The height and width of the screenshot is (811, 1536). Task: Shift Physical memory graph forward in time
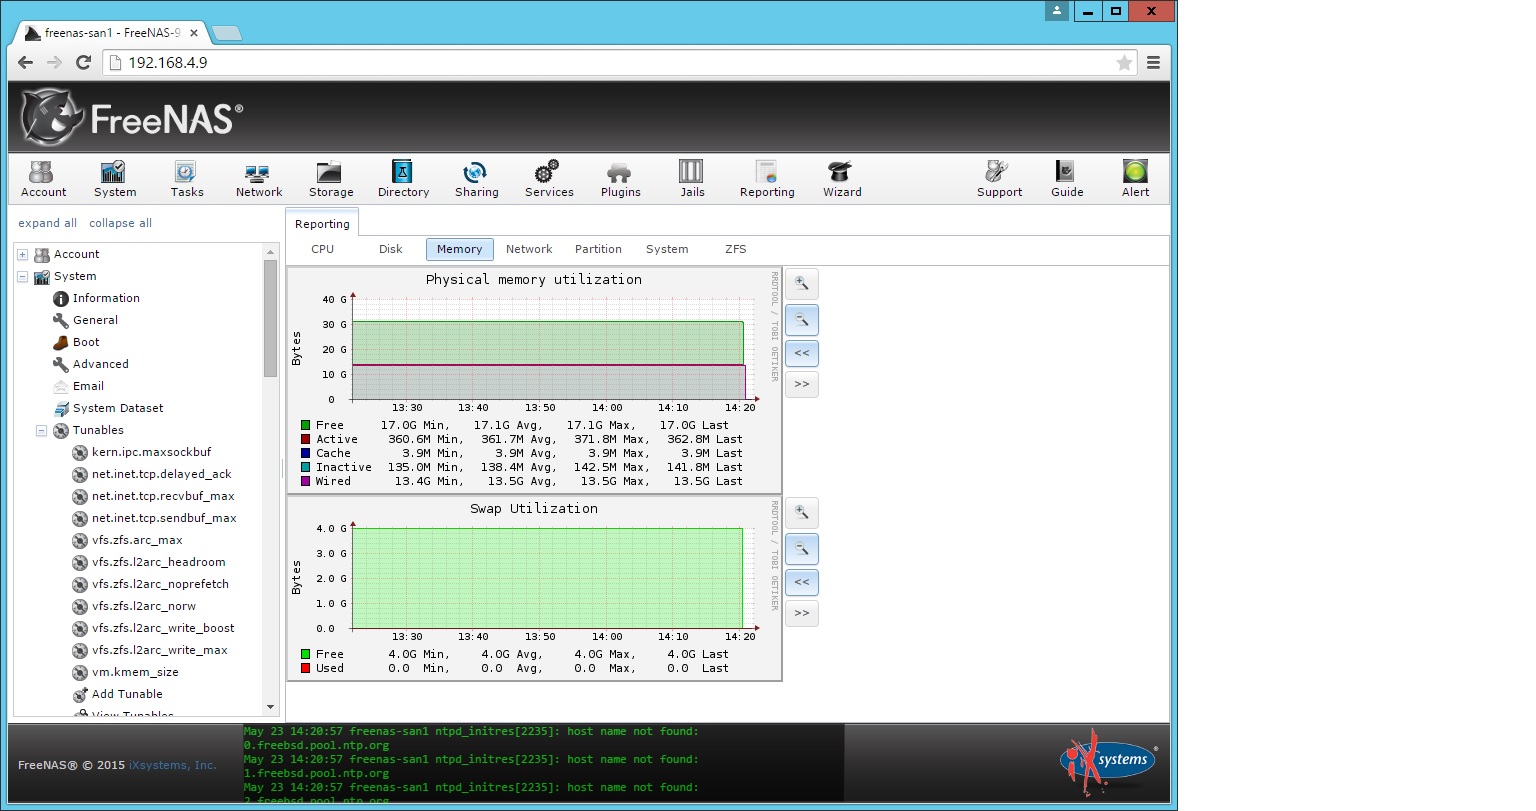pos(802,384)
